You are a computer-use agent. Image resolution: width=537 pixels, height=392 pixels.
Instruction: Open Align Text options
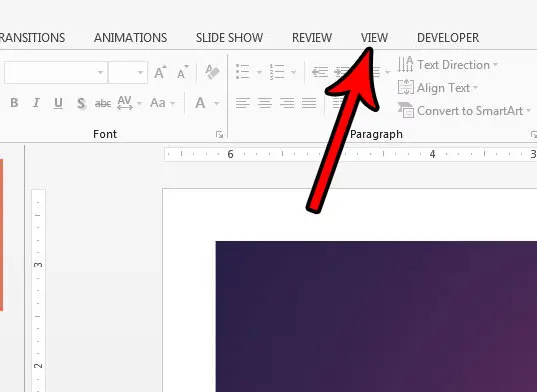(x=438, y=88)
